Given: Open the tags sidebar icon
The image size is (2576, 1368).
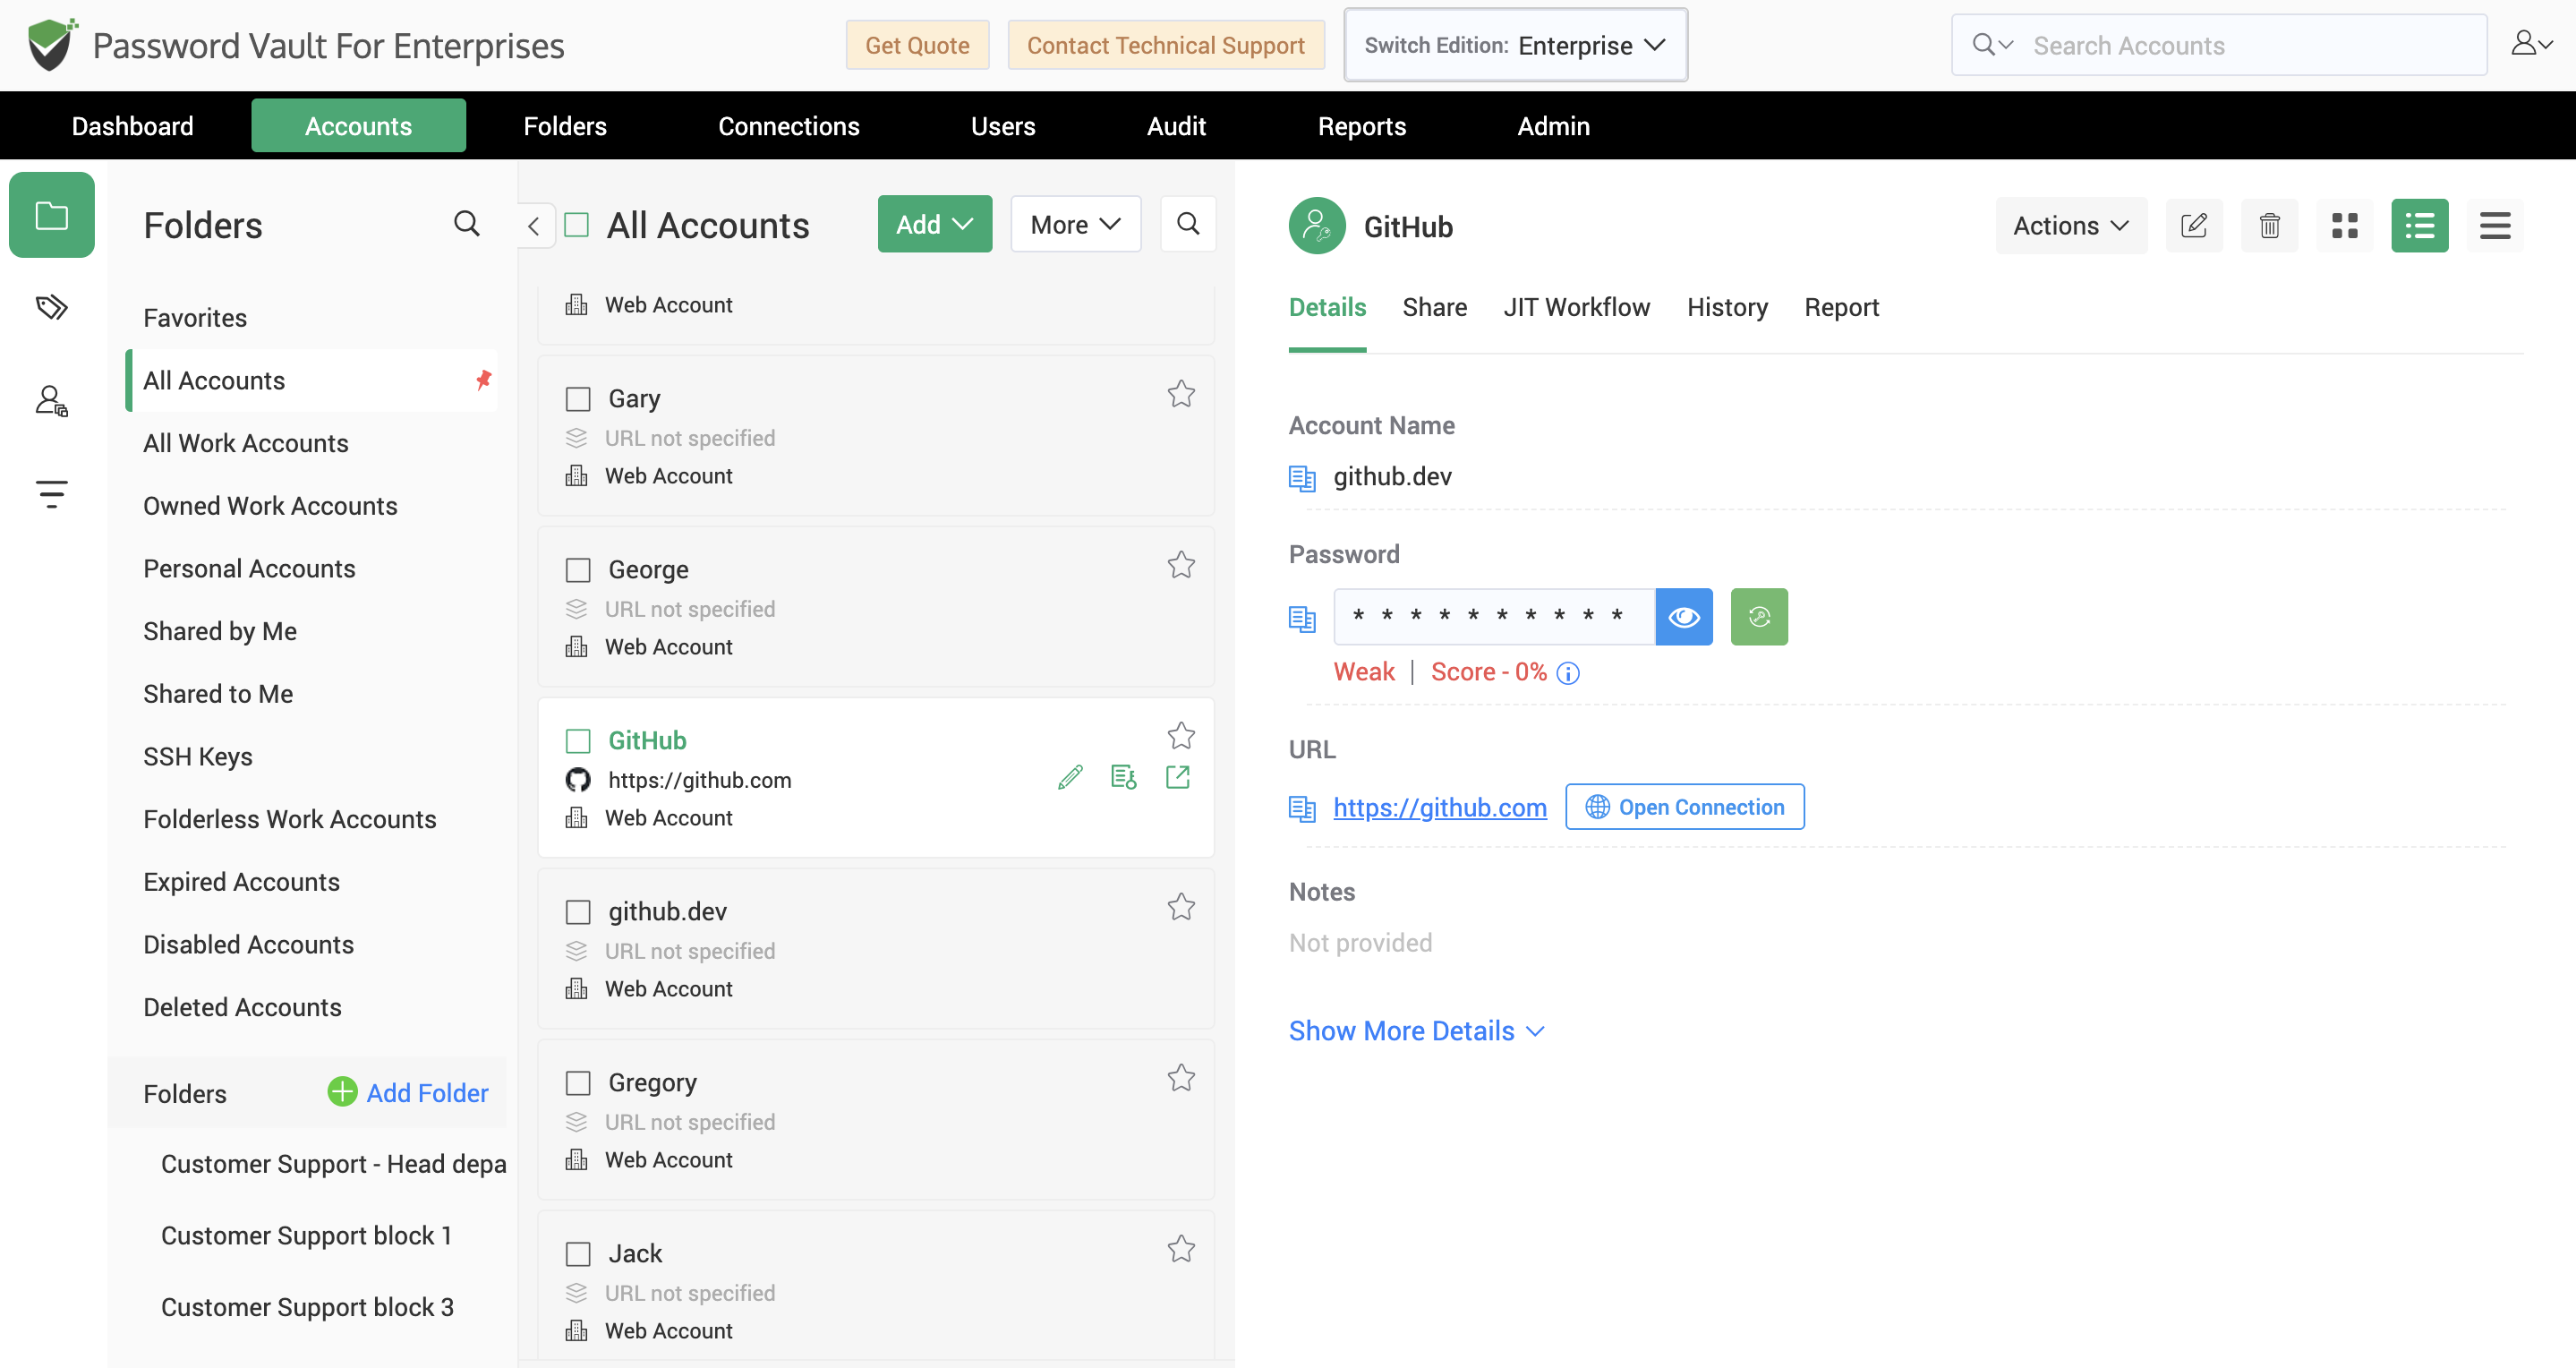Looking at the screenshot, I should click(x=52, y=307).
